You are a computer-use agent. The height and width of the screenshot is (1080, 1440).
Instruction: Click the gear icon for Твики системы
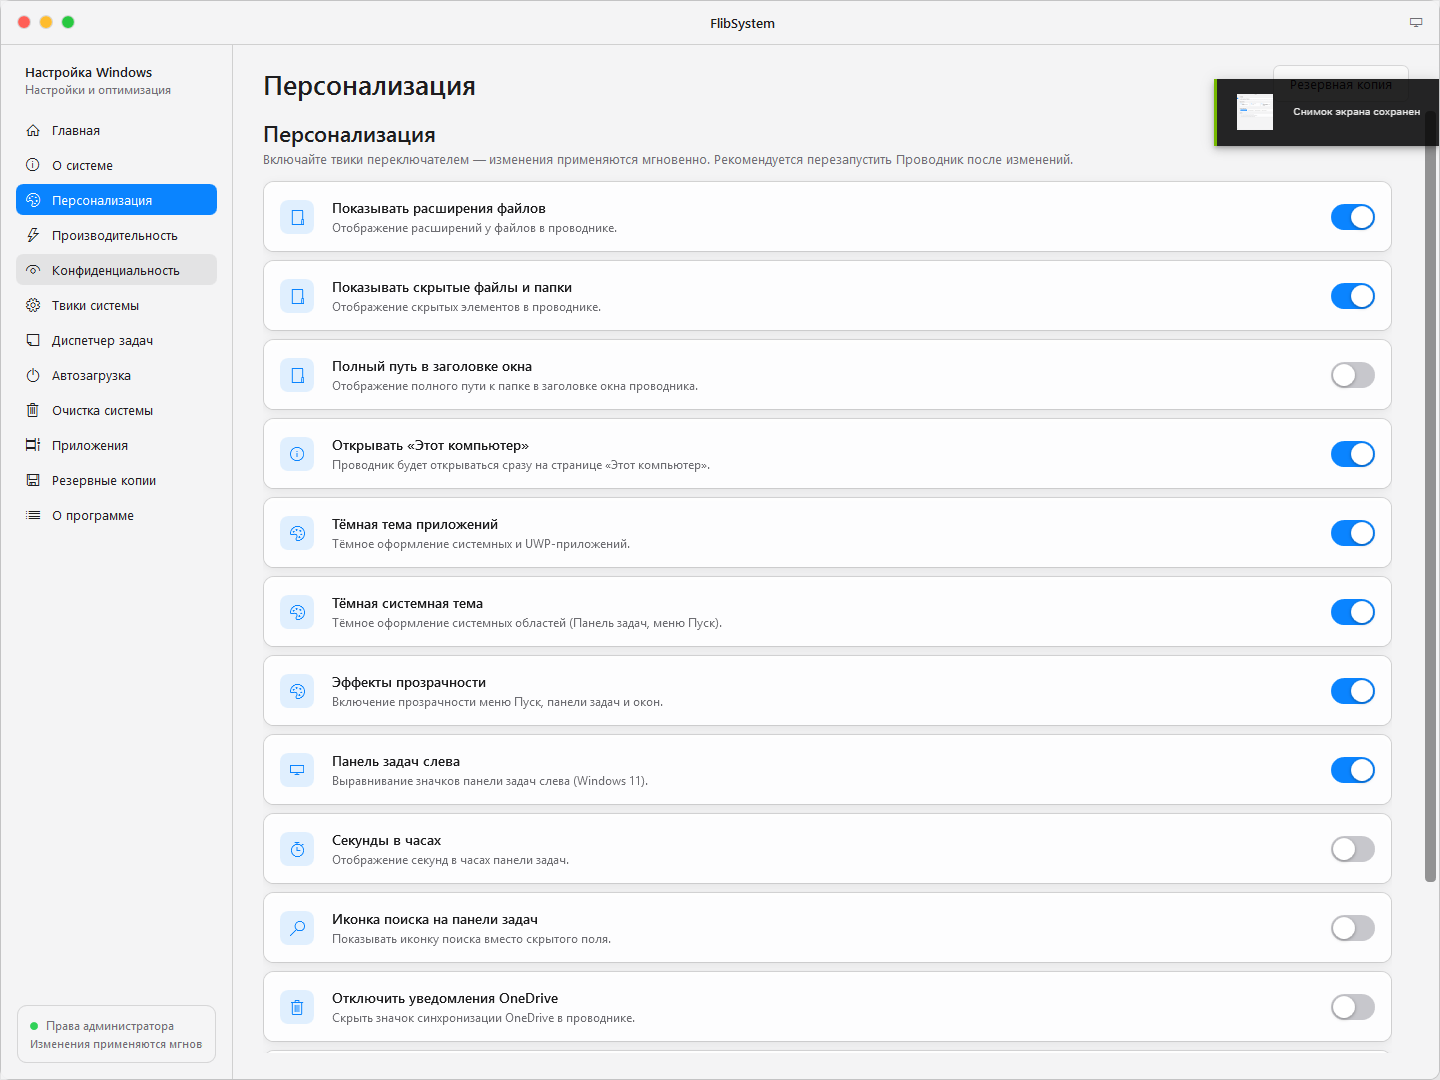pyautogui.click(x=33, y=305)
